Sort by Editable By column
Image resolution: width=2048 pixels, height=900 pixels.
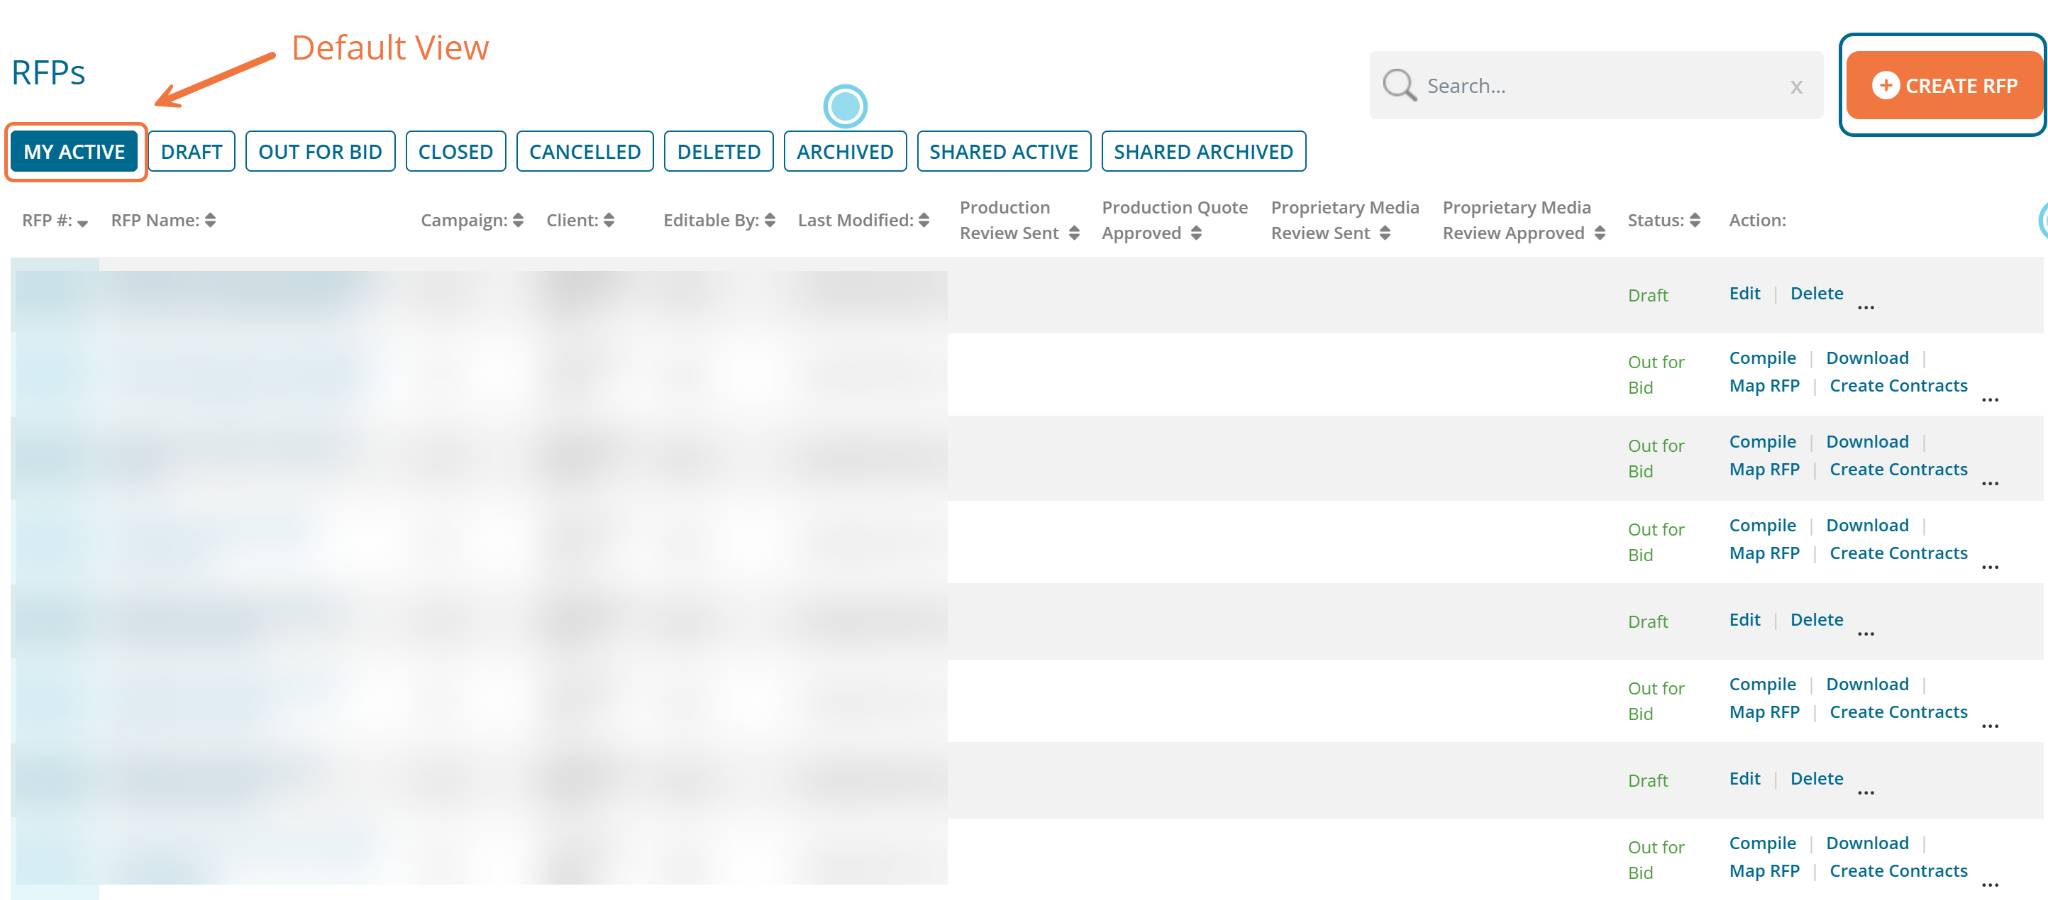point(770,220)
